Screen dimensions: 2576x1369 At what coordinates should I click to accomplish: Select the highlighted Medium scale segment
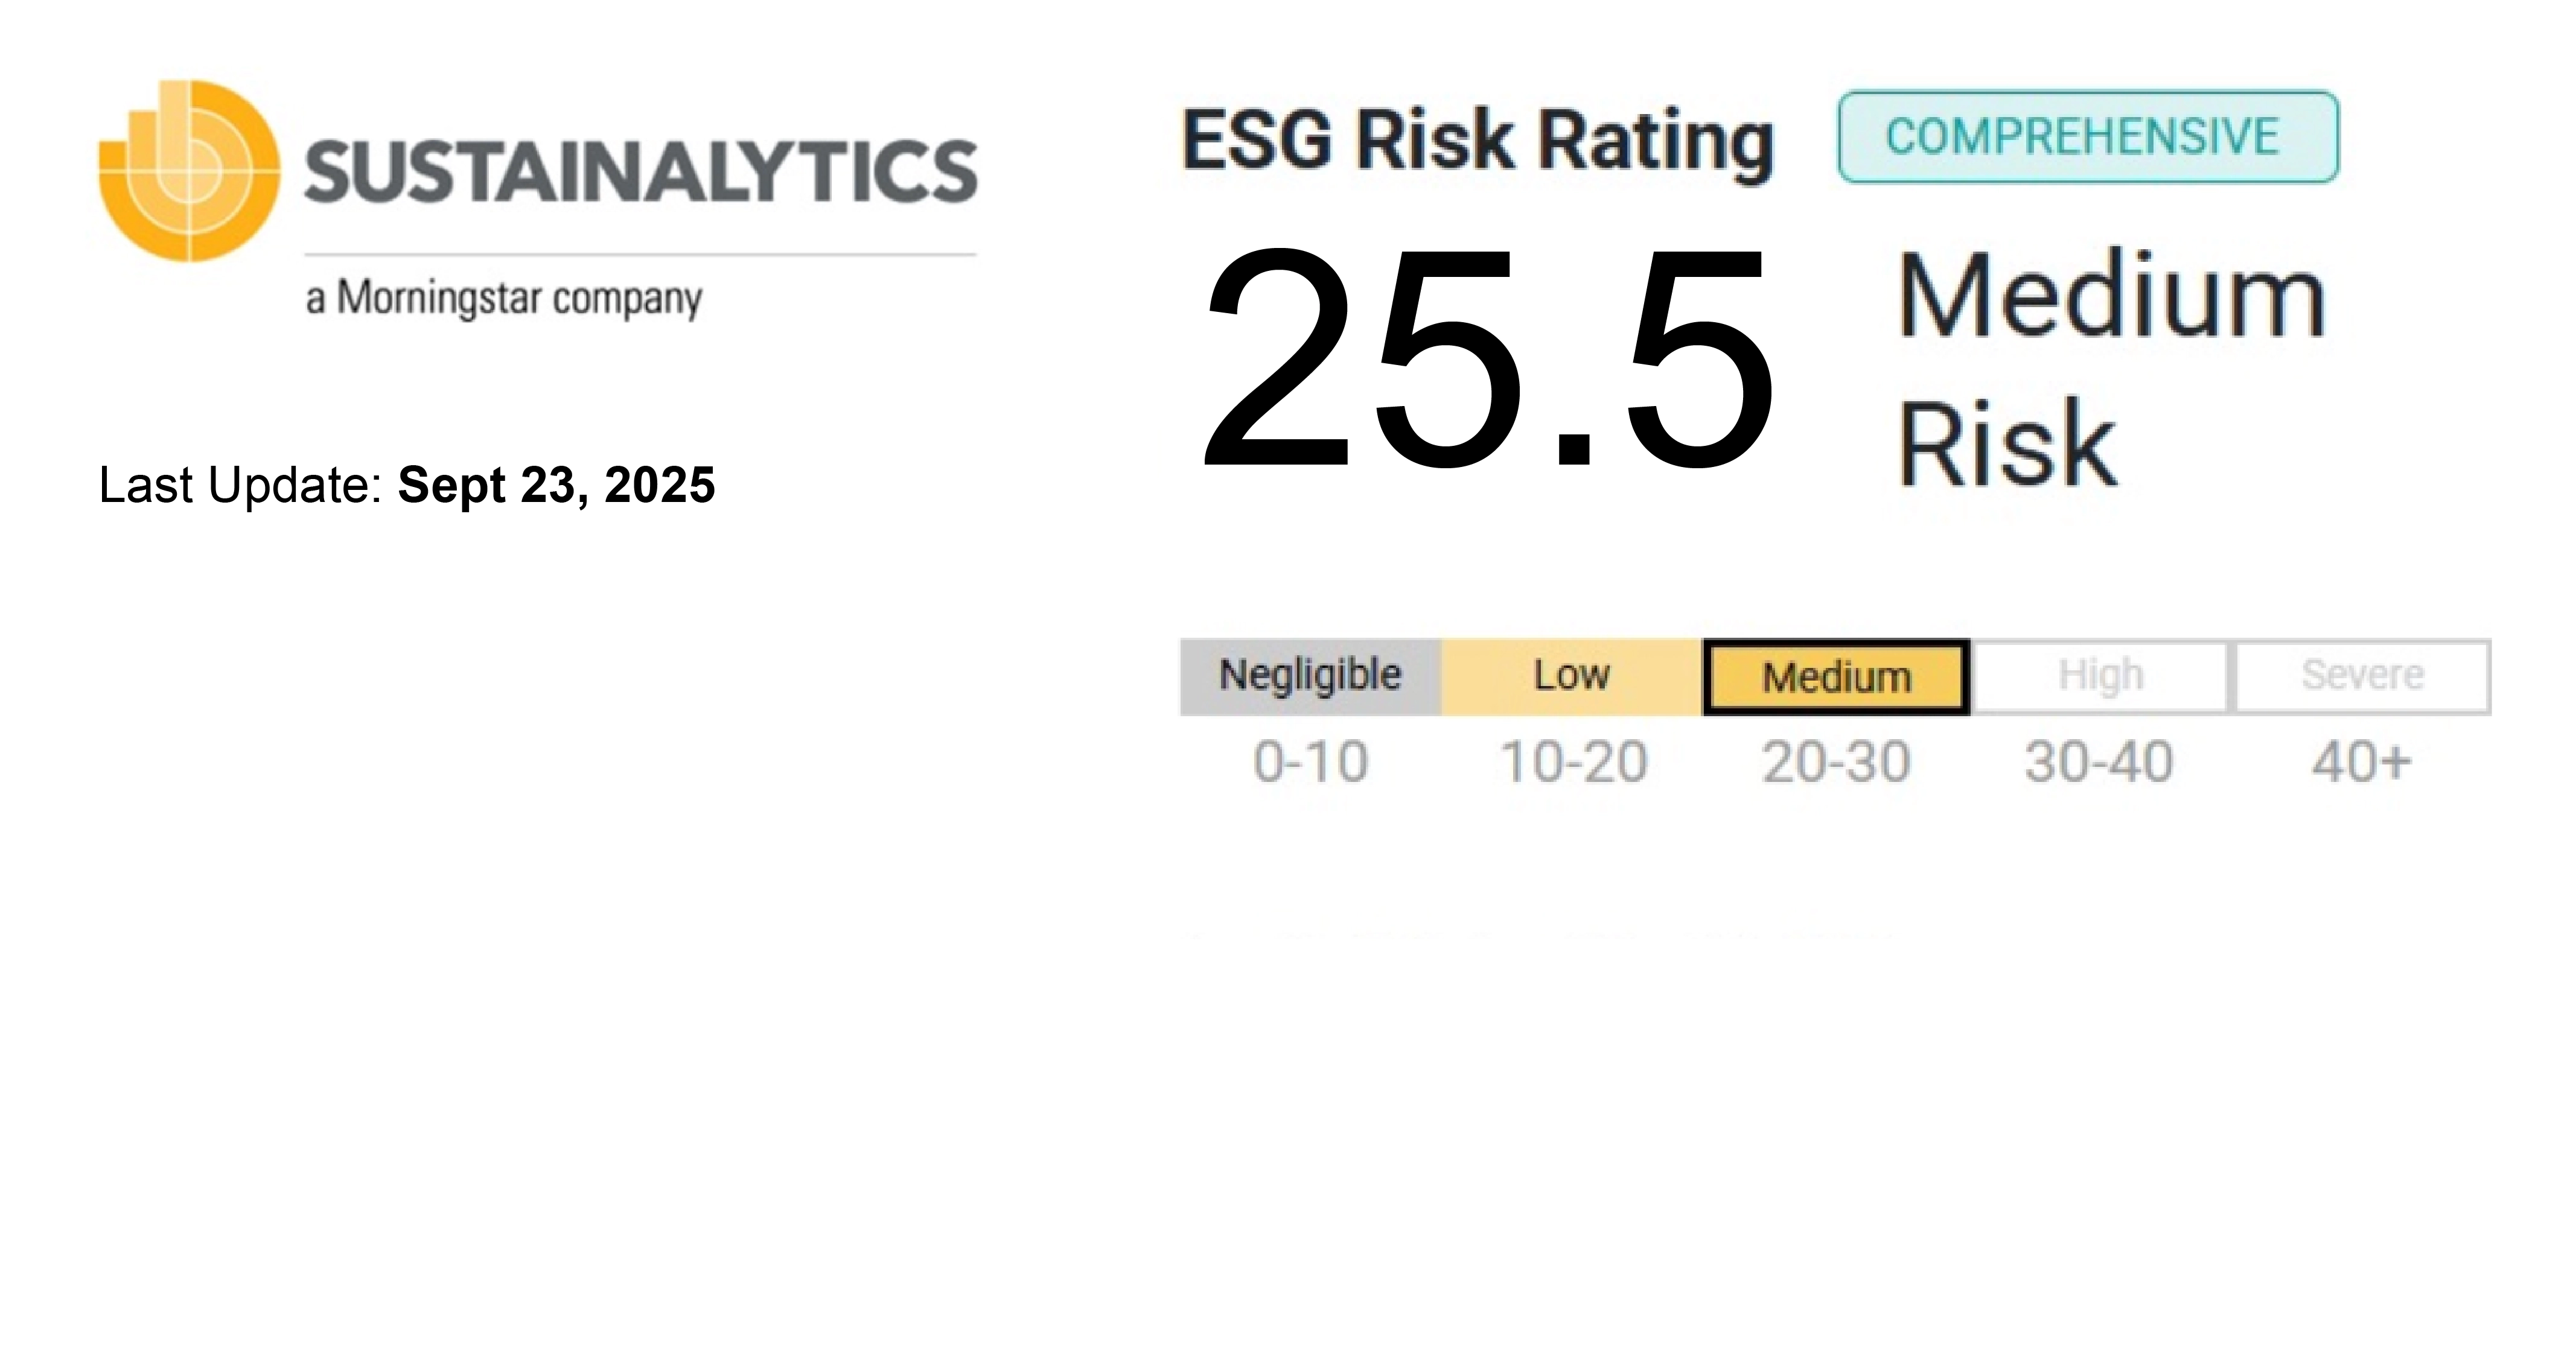[1836, 677]
